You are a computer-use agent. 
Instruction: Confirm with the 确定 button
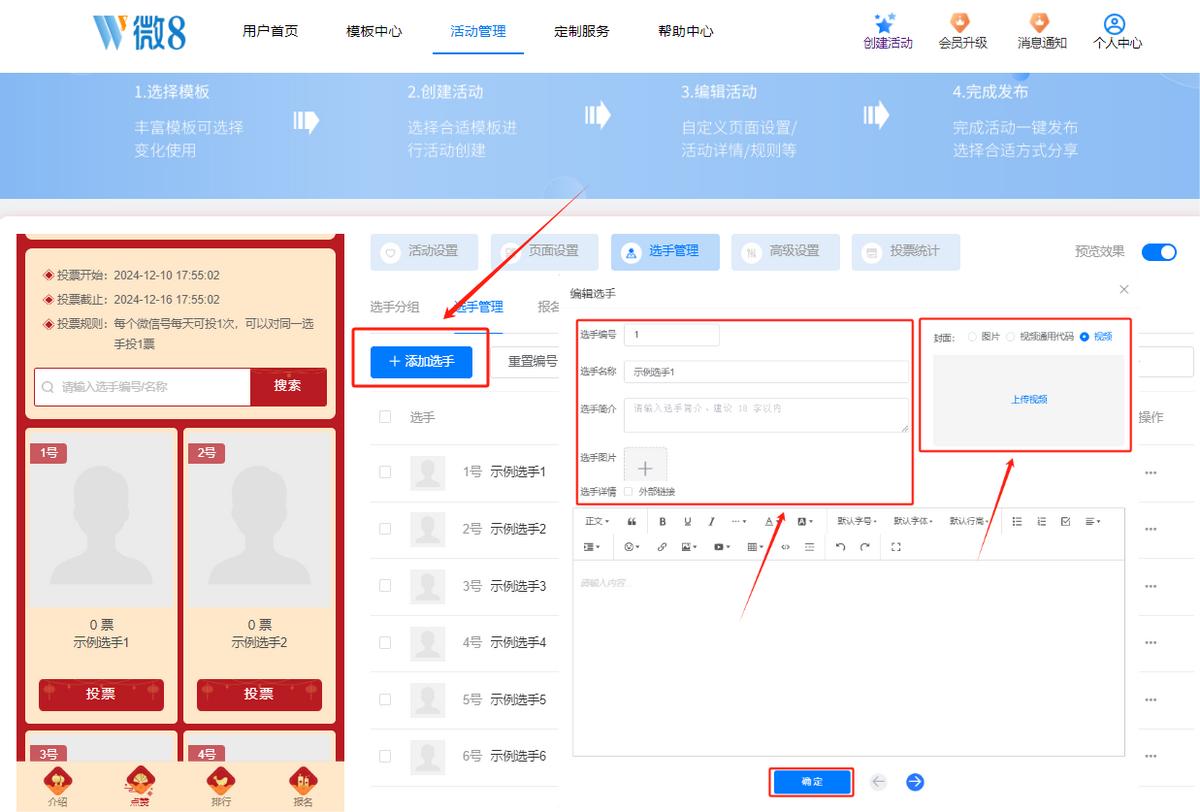[812, 782]
